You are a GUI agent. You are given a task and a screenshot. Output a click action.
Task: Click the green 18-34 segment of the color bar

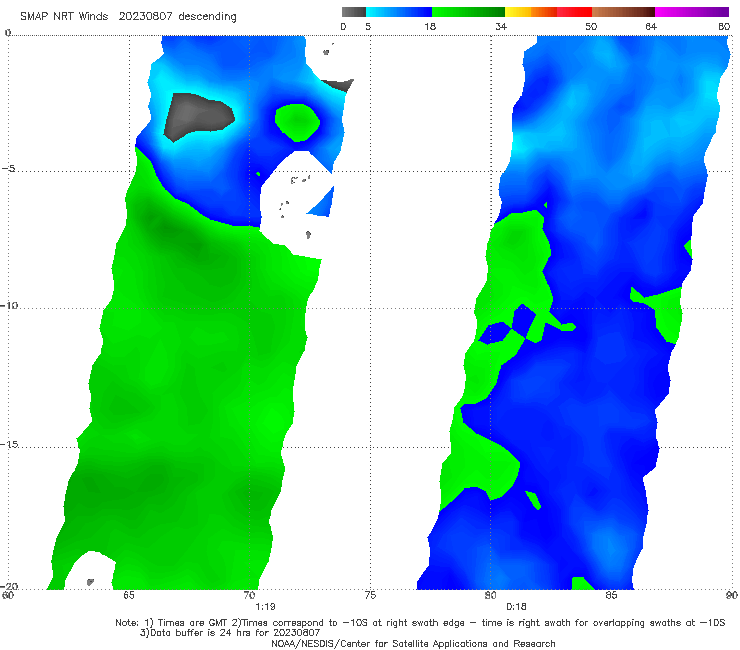pyautogui.click(x=468, y=12)
